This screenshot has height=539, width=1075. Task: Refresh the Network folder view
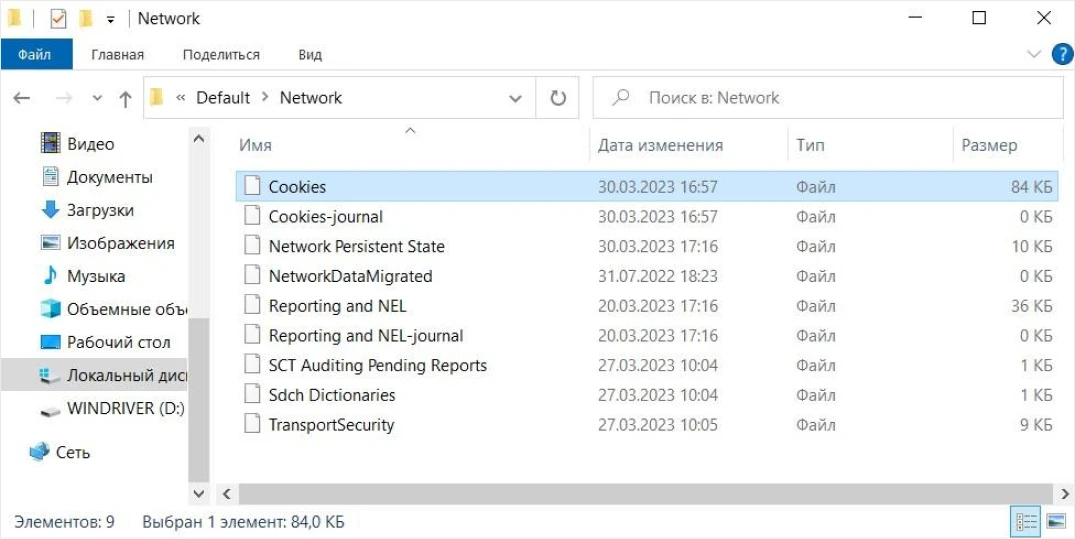(x=558, y=98)
